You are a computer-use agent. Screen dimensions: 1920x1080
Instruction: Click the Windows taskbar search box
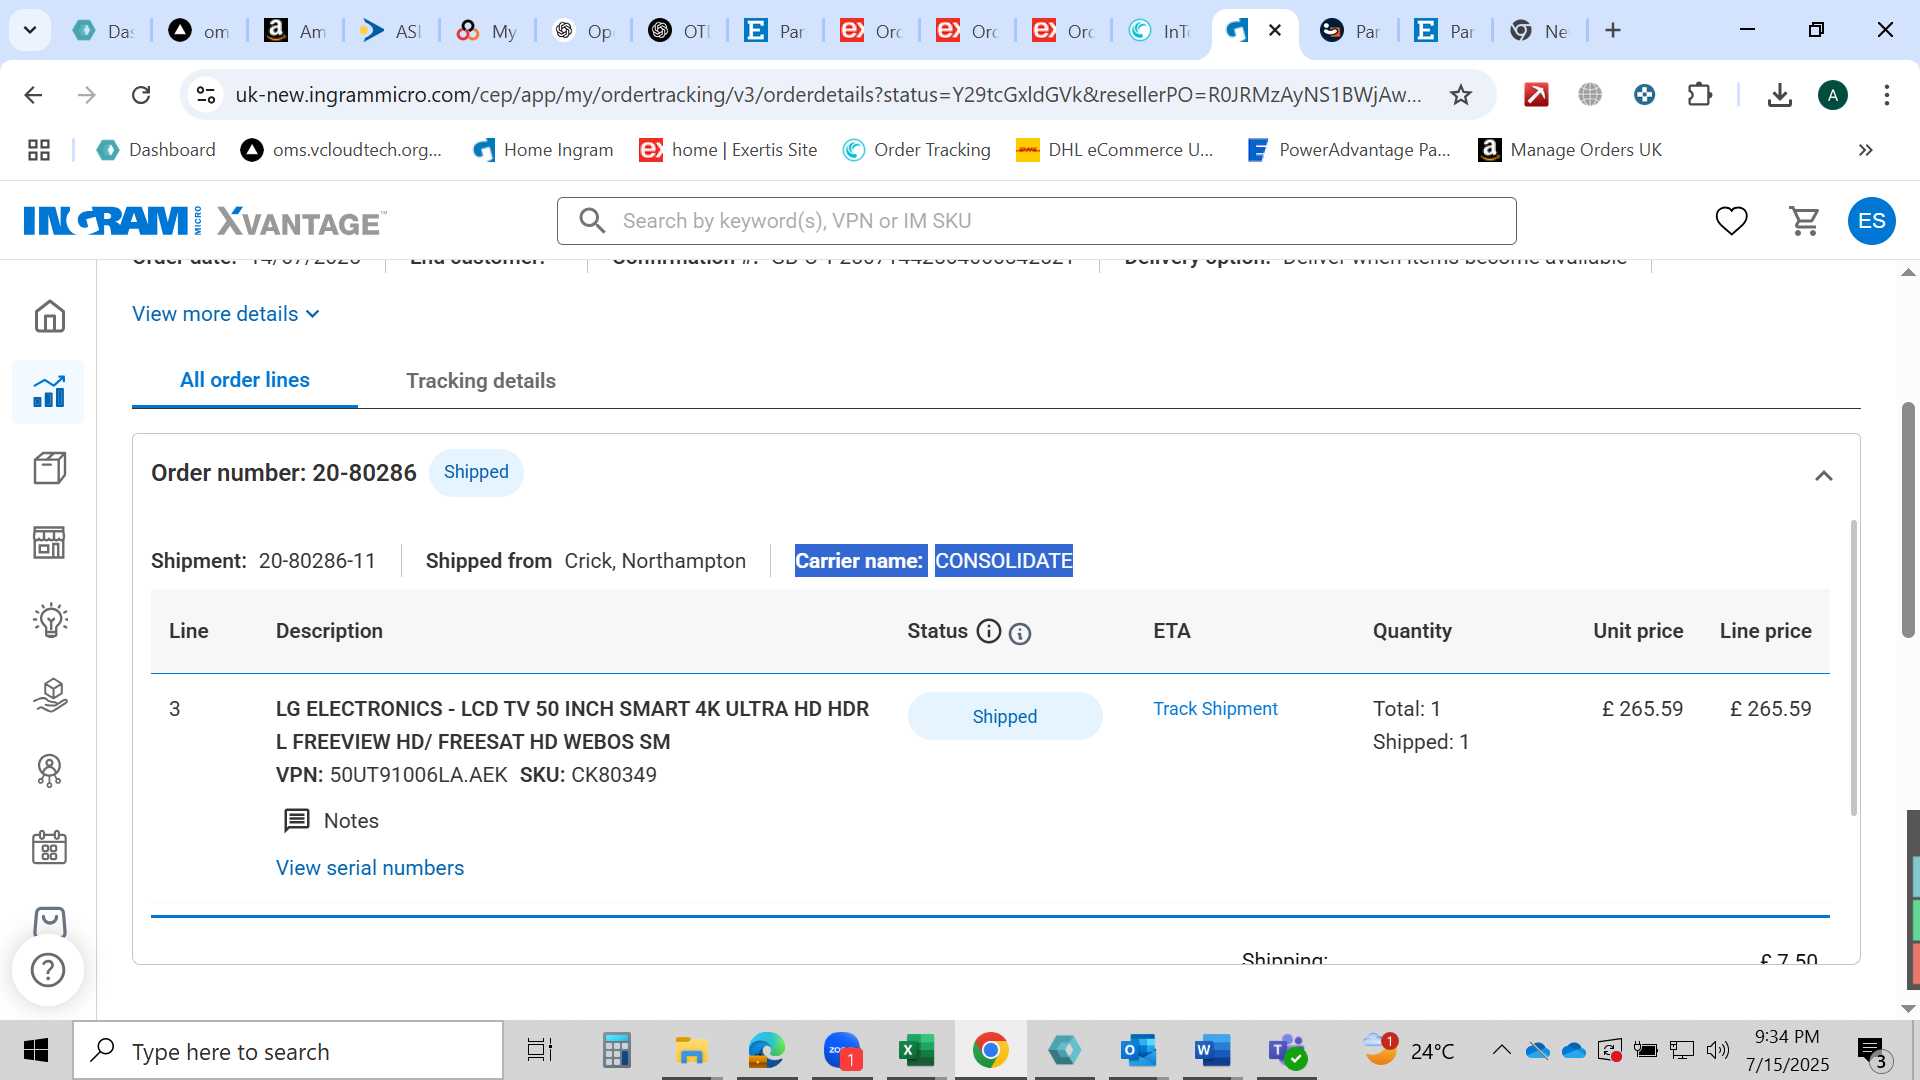point(288,1051)
